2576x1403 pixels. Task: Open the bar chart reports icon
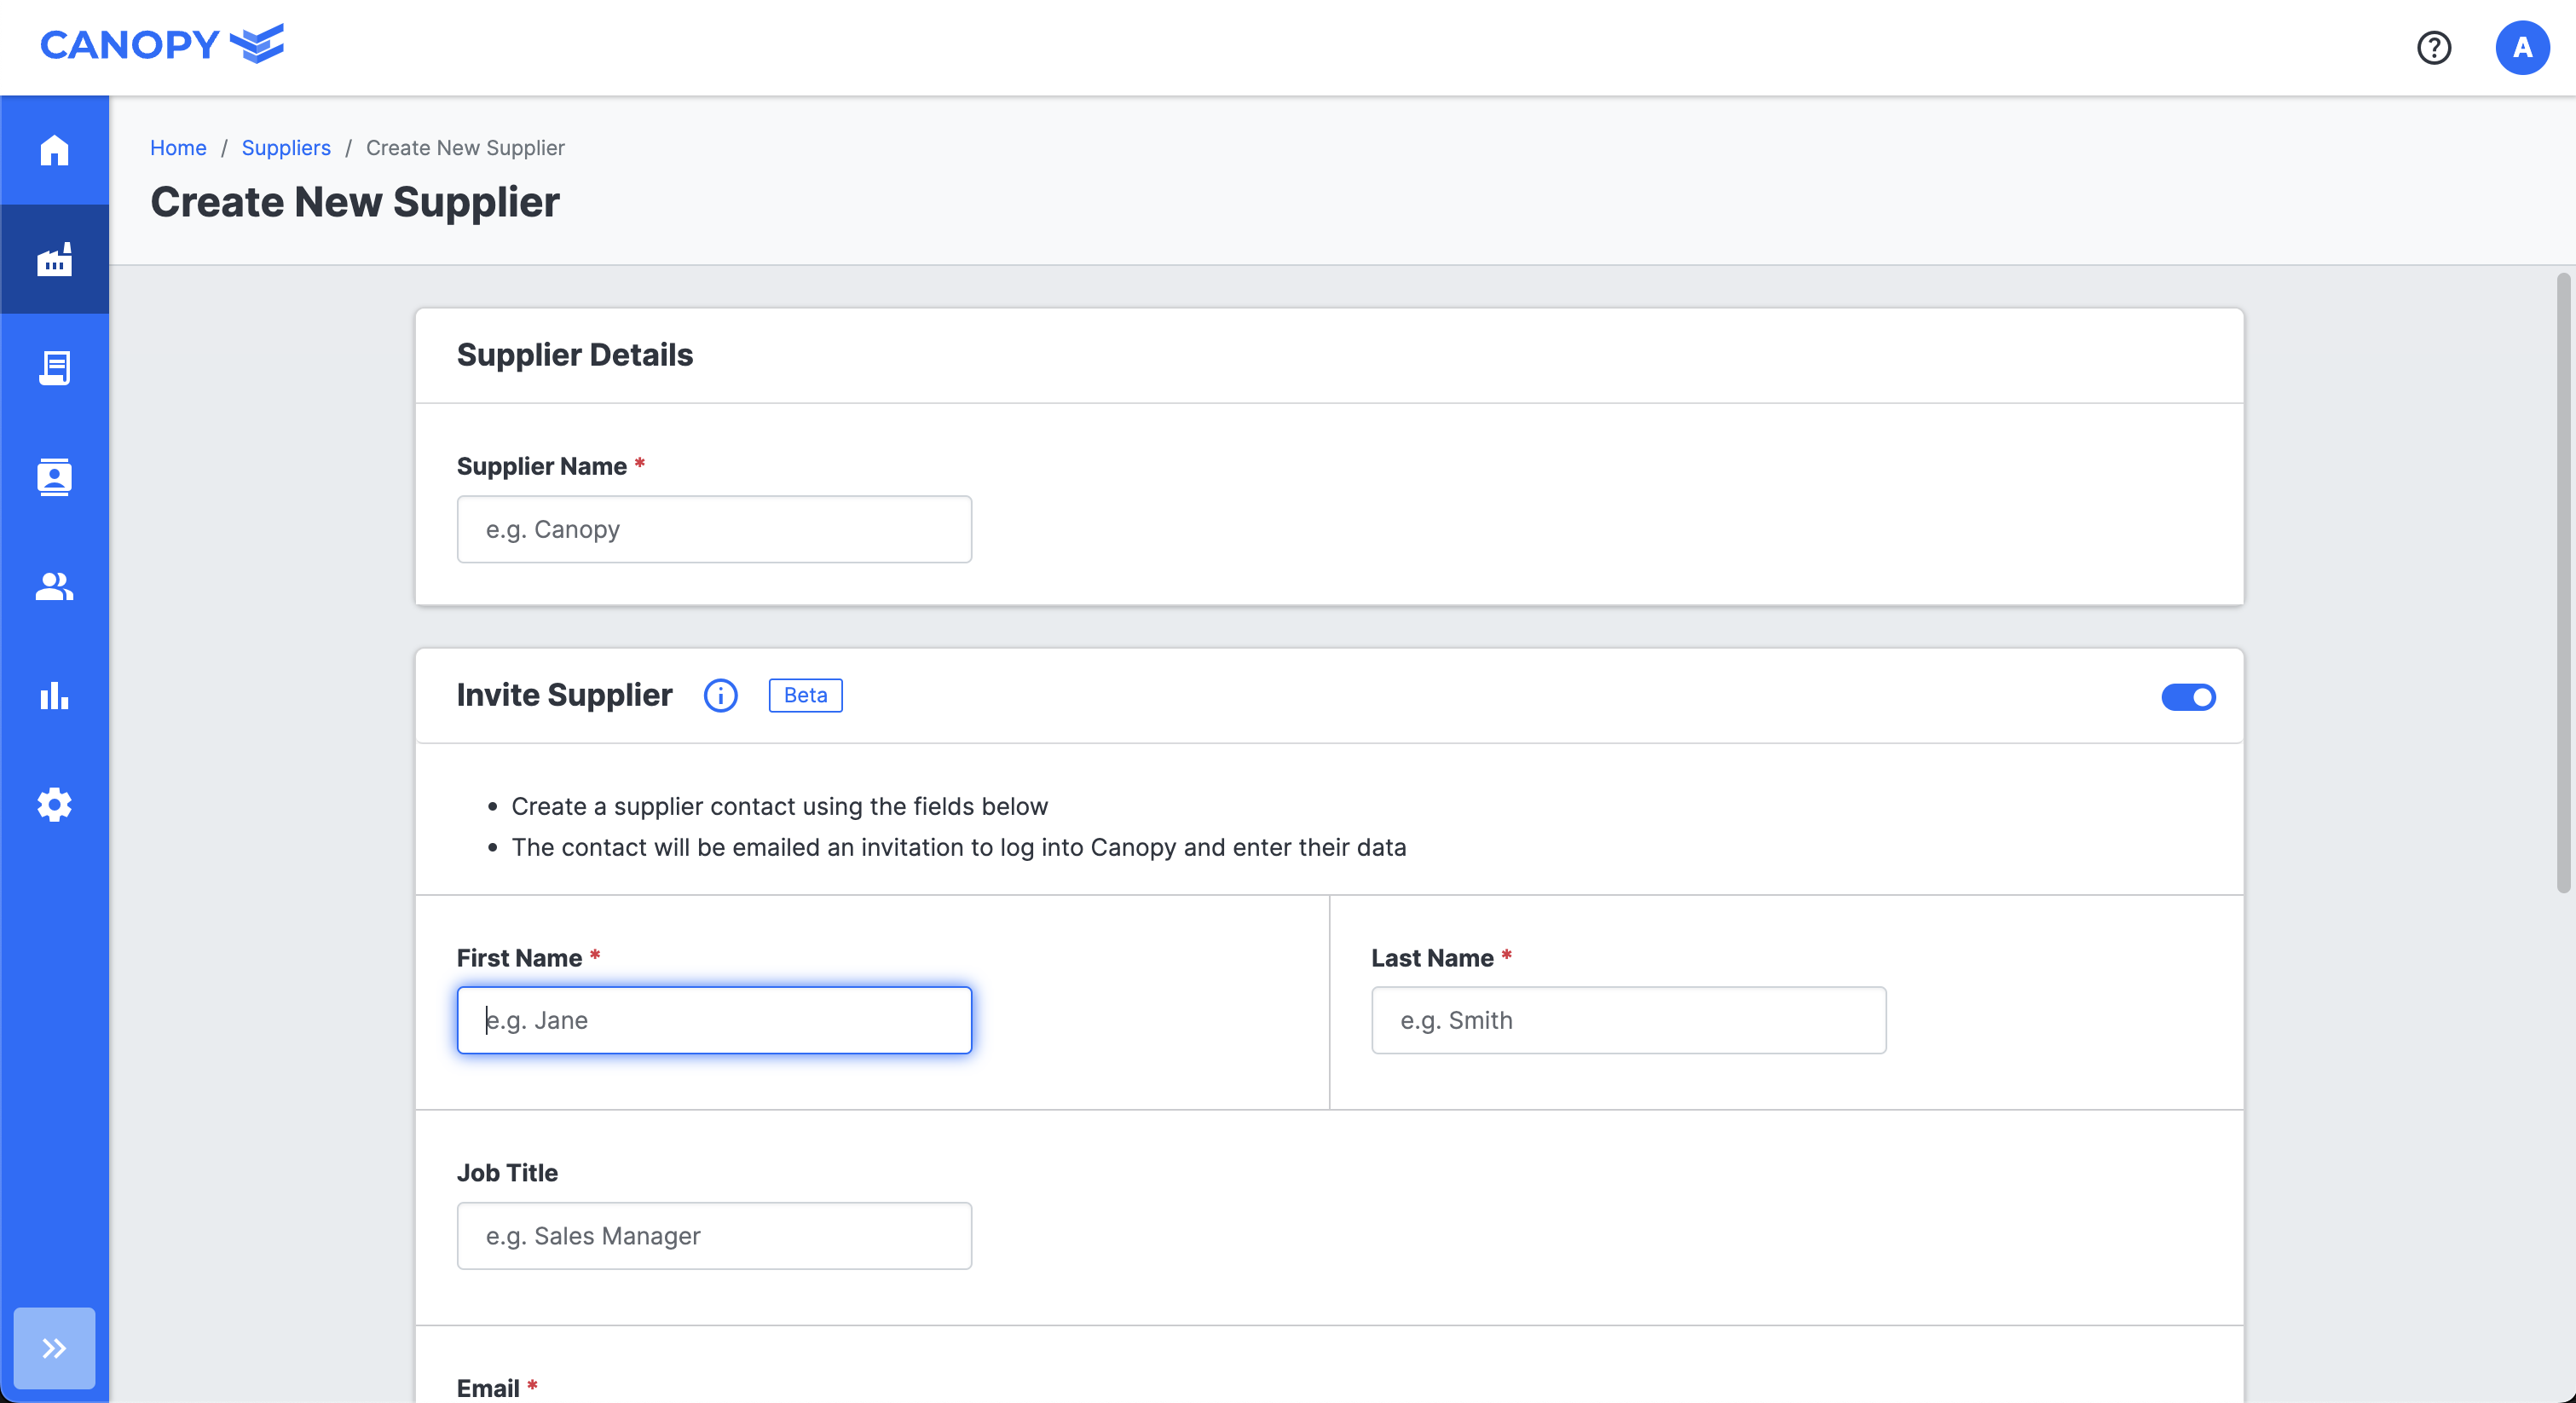click(54, 695)
